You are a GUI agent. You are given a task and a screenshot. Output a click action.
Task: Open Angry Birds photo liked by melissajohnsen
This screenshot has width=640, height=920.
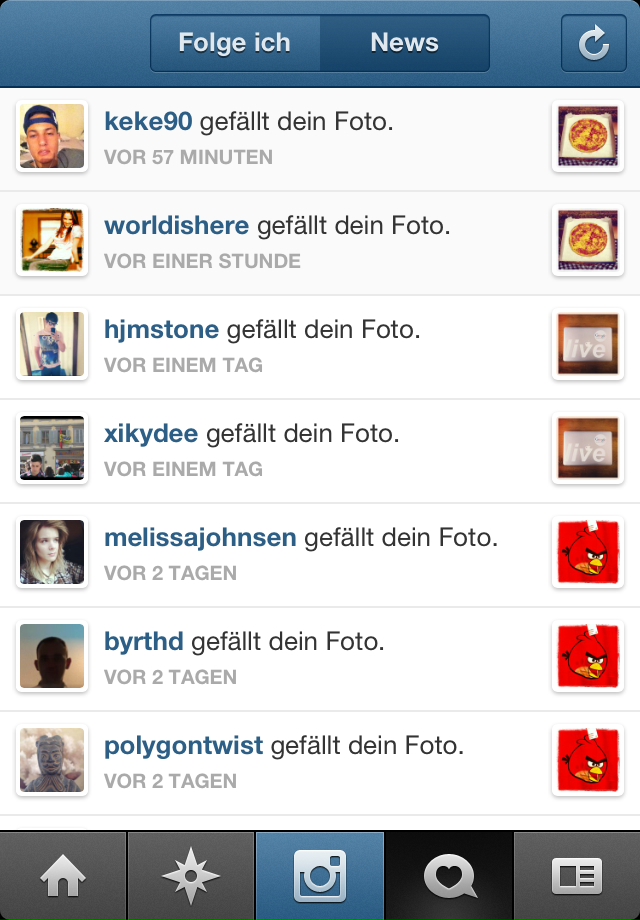click(x=588, y=552)
